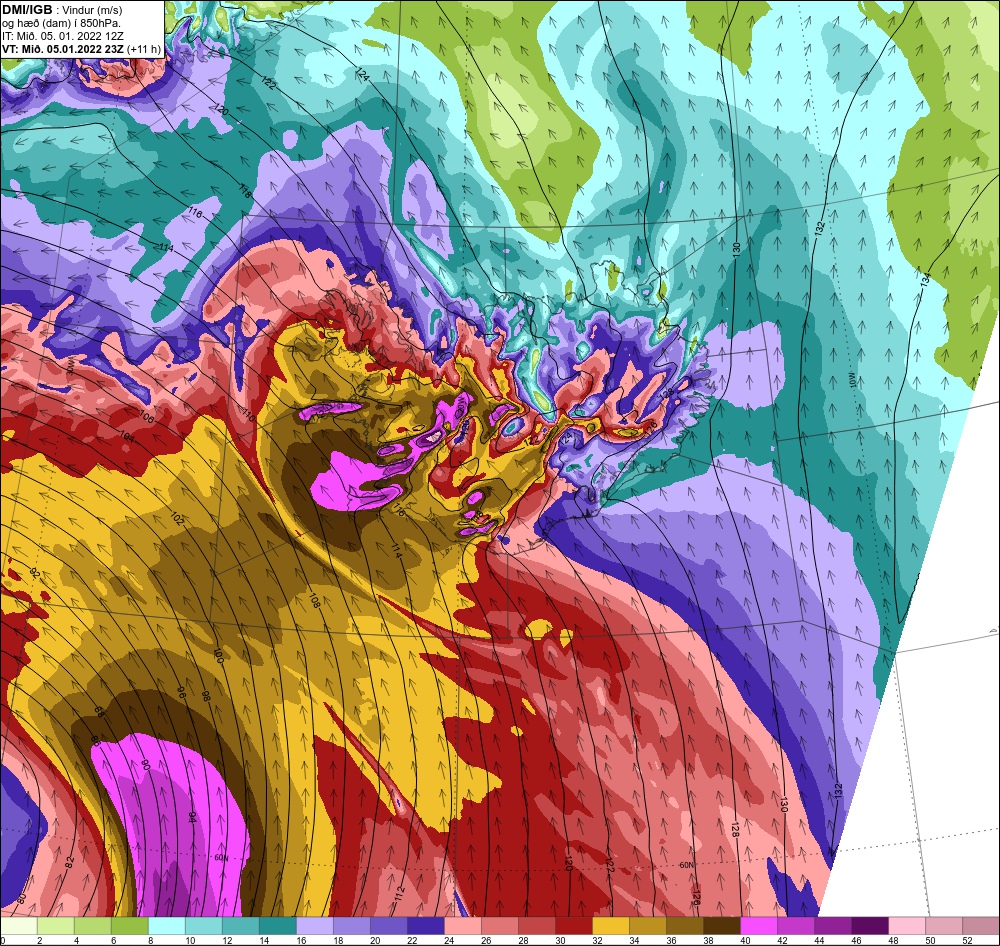1000x946 pixels.
Task: Pick the teal 12–14 m/s legend swatch
Action: click(x=241, y=926)
